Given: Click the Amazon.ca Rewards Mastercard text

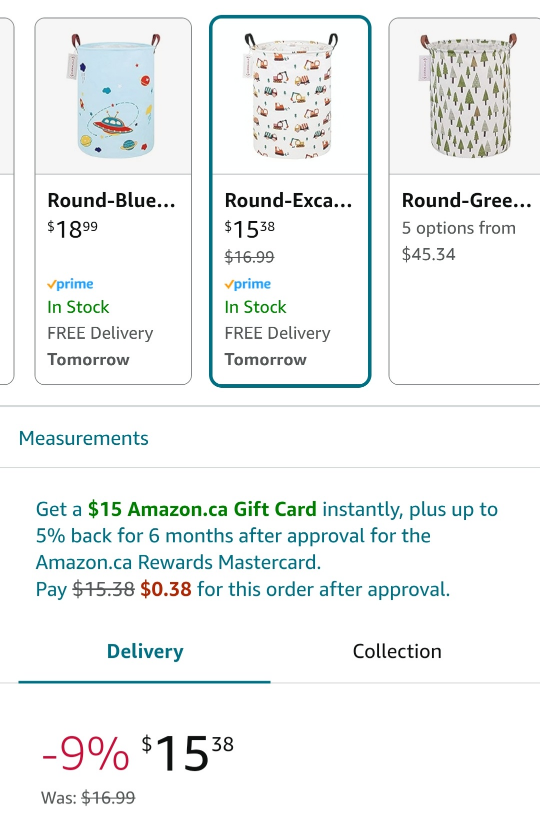Looking at the screenshot, I should [x=178, y=562].
